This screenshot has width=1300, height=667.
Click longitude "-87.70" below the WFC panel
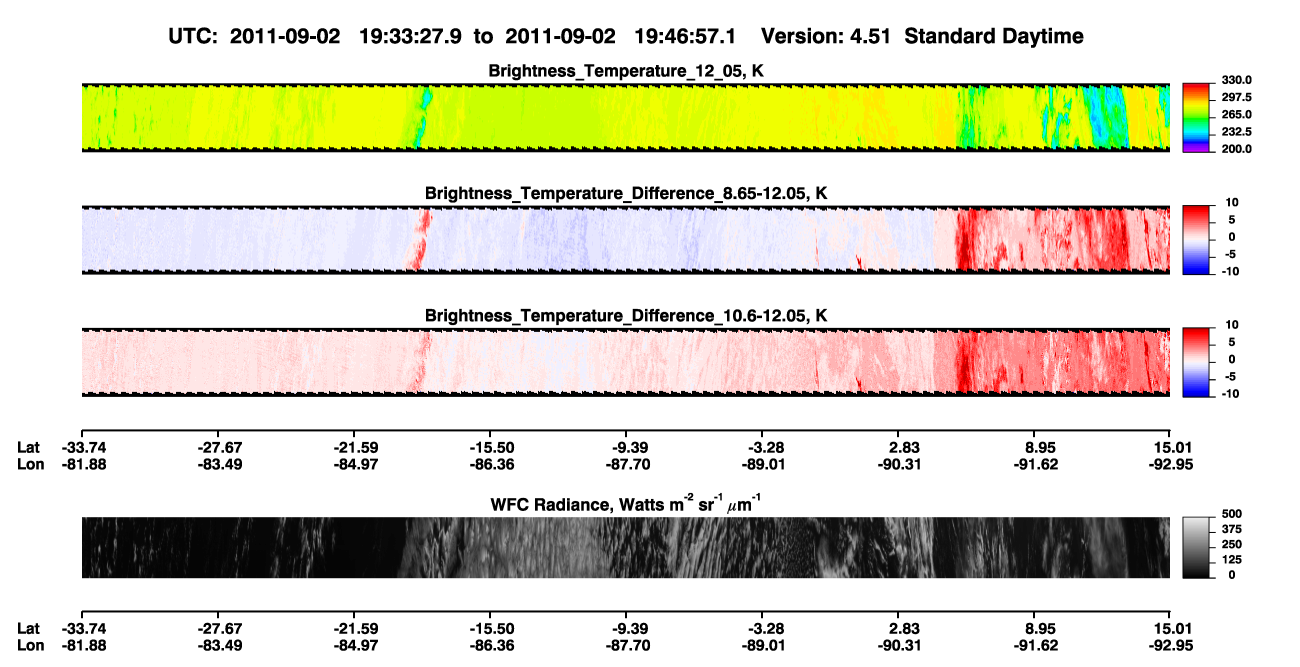[x=626, y=644]
